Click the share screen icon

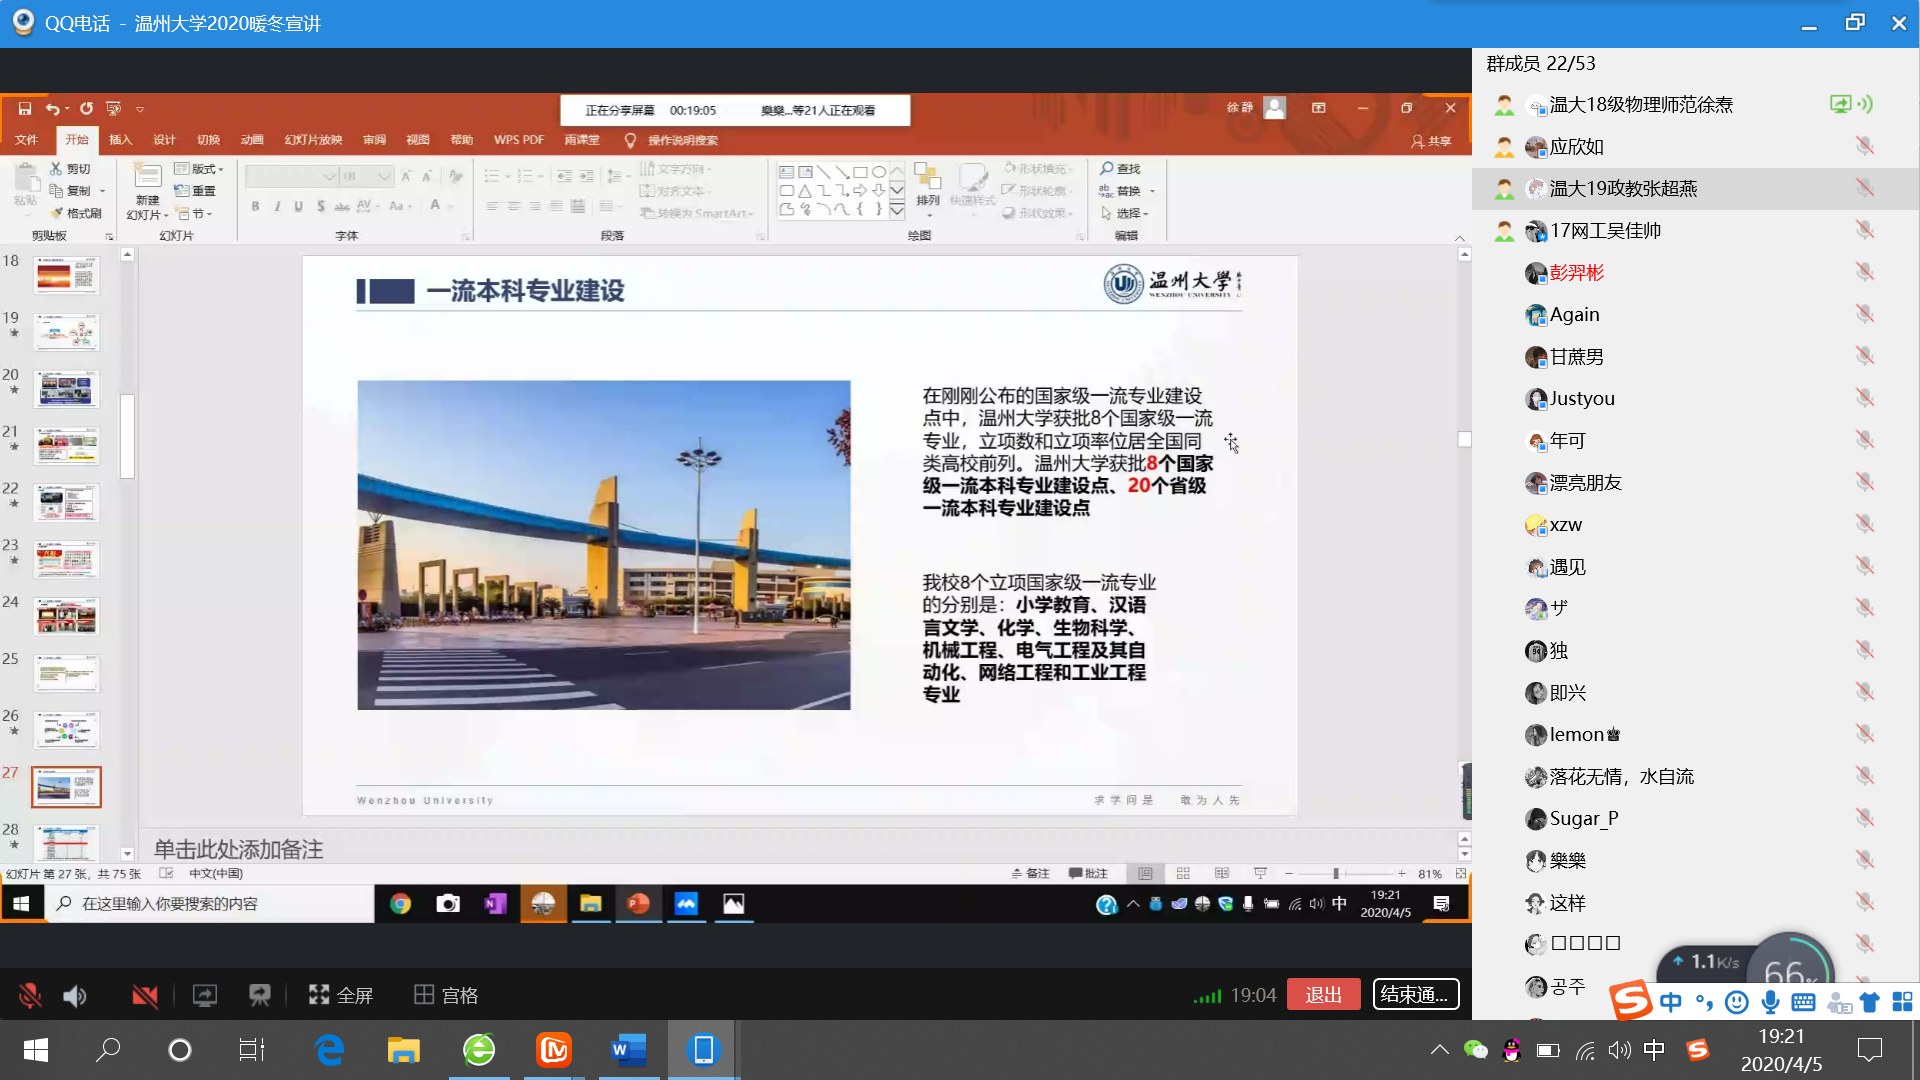[x=205, y=995]
